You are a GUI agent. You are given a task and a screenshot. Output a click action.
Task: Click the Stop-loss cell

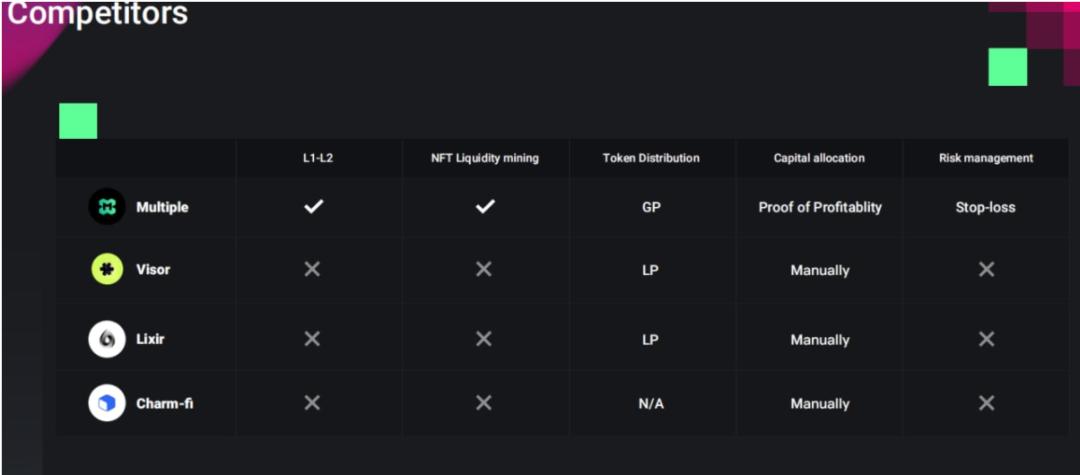(x=986, y=207)
